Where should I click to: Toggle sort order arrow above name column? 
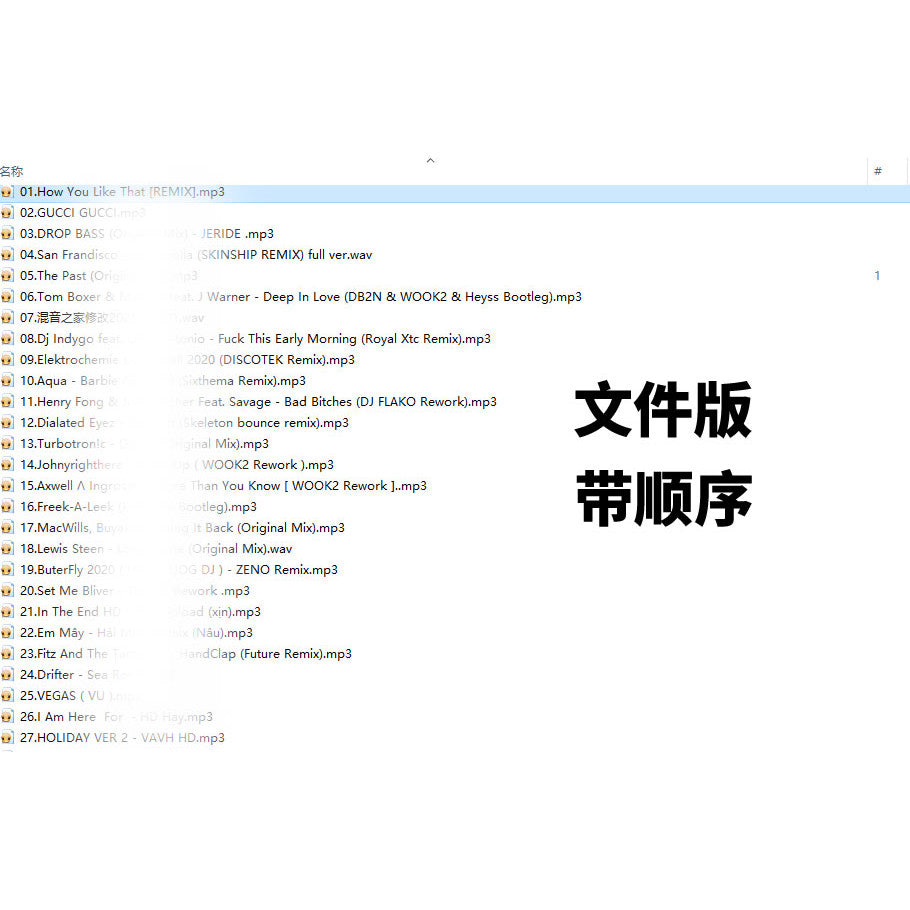point(430,161)
